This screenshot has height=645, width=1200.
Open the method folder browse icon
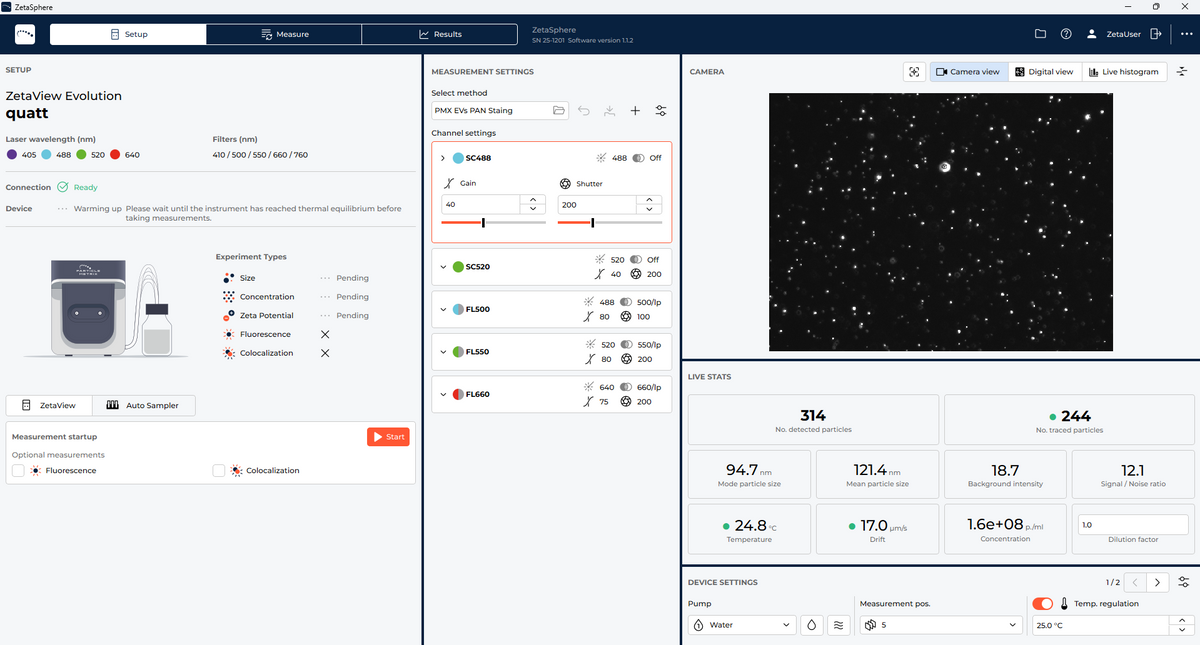pos(559,111)
